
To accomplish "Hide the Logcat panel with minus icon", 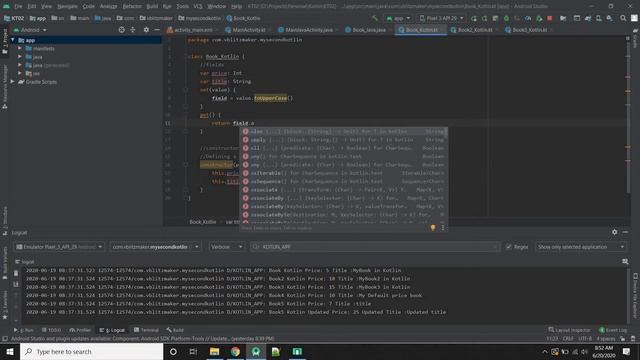I will click(x=625, y=232).
